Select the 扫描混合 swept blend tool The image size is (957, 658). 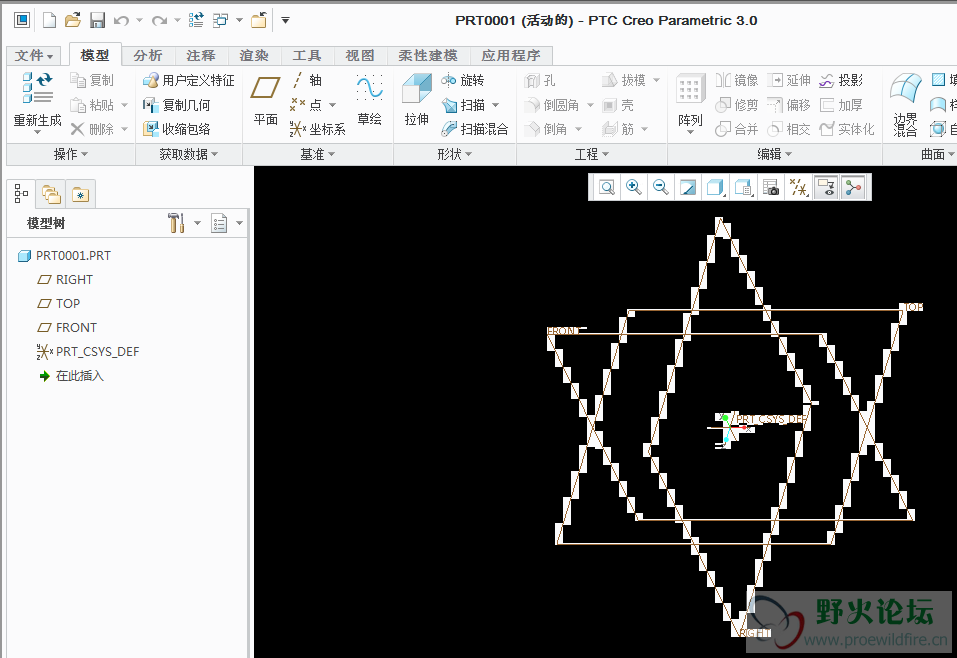[475, 129]
